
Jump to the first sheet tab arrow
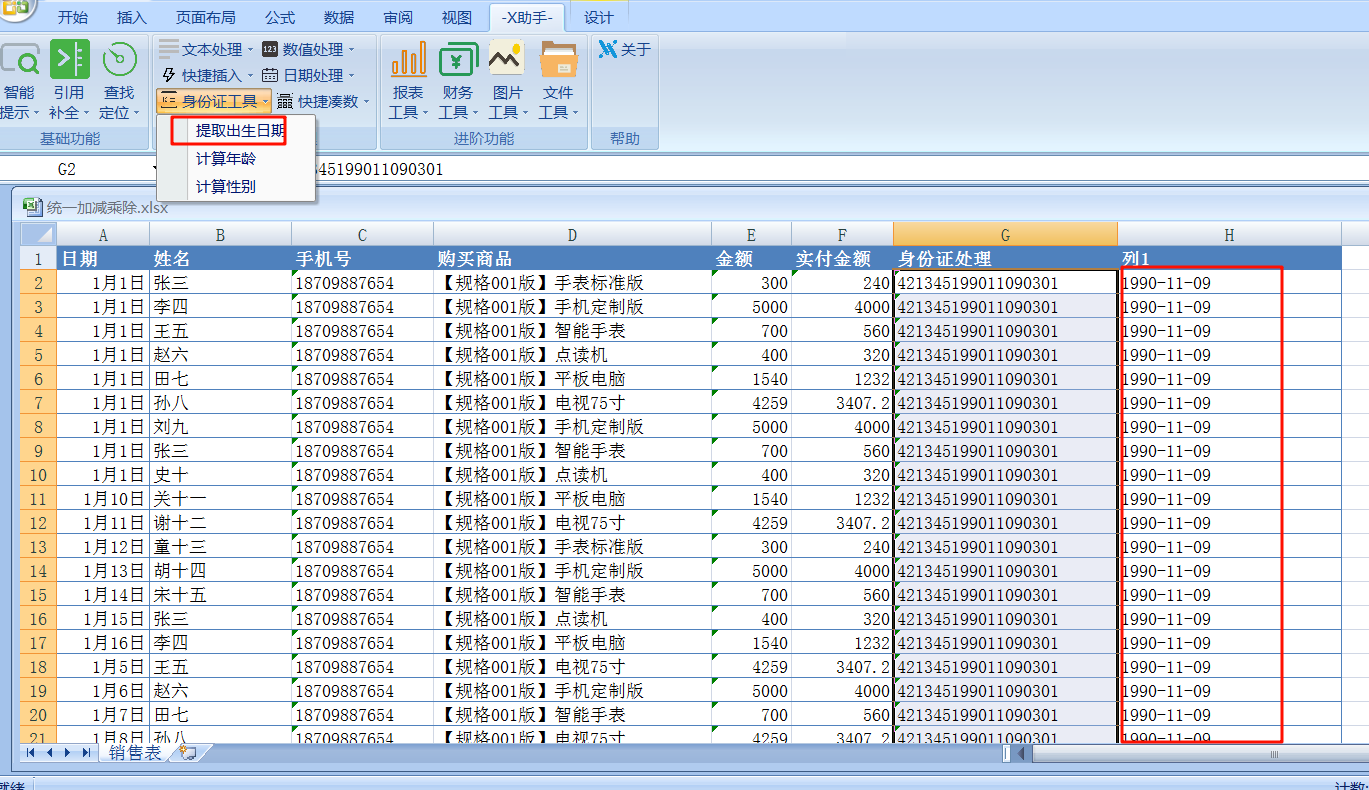pyautogui.click(x=31, y=753)
